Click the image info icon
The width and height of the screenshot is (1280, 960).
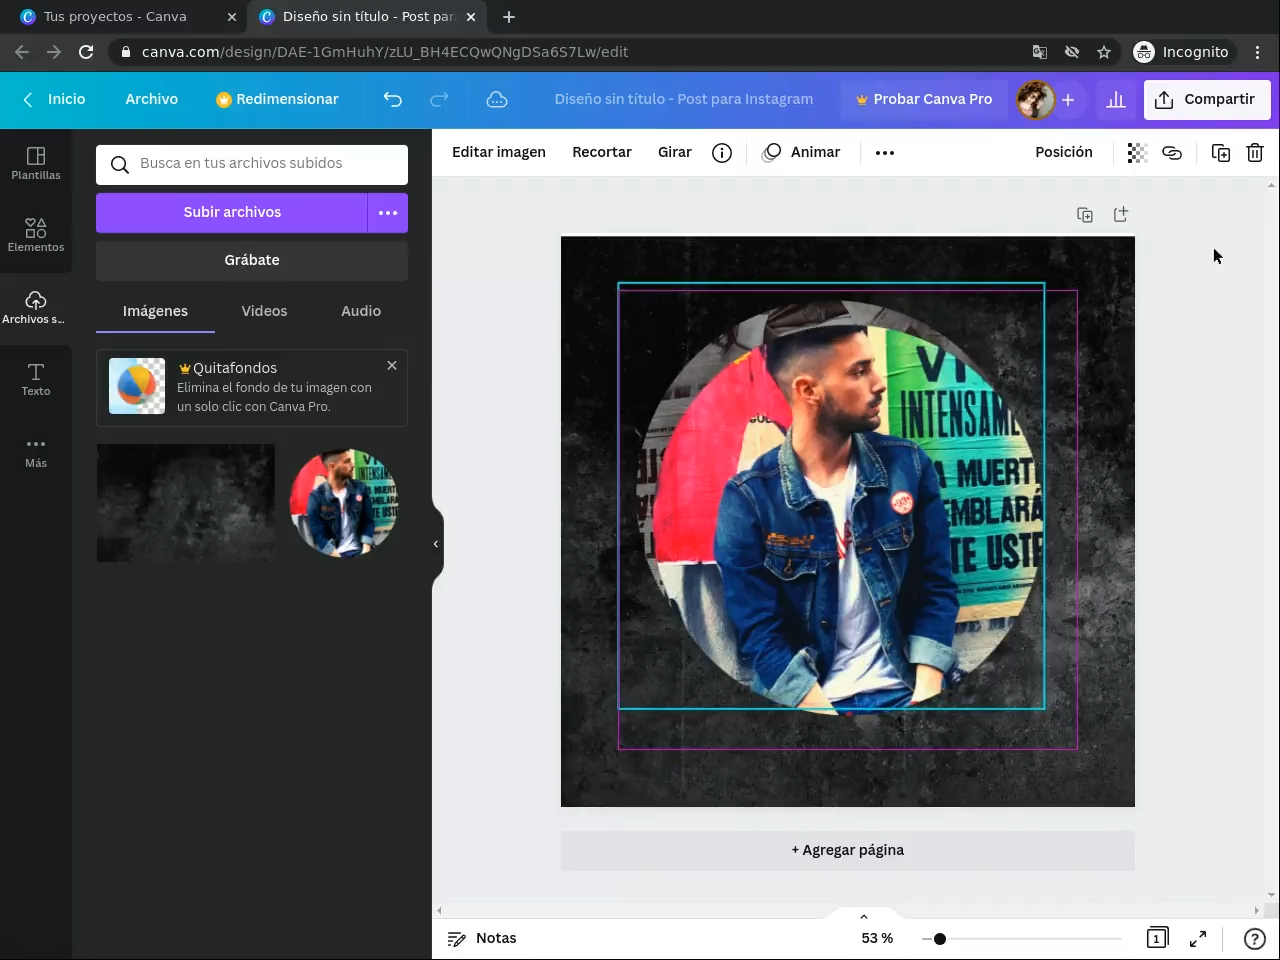(722, 152)
